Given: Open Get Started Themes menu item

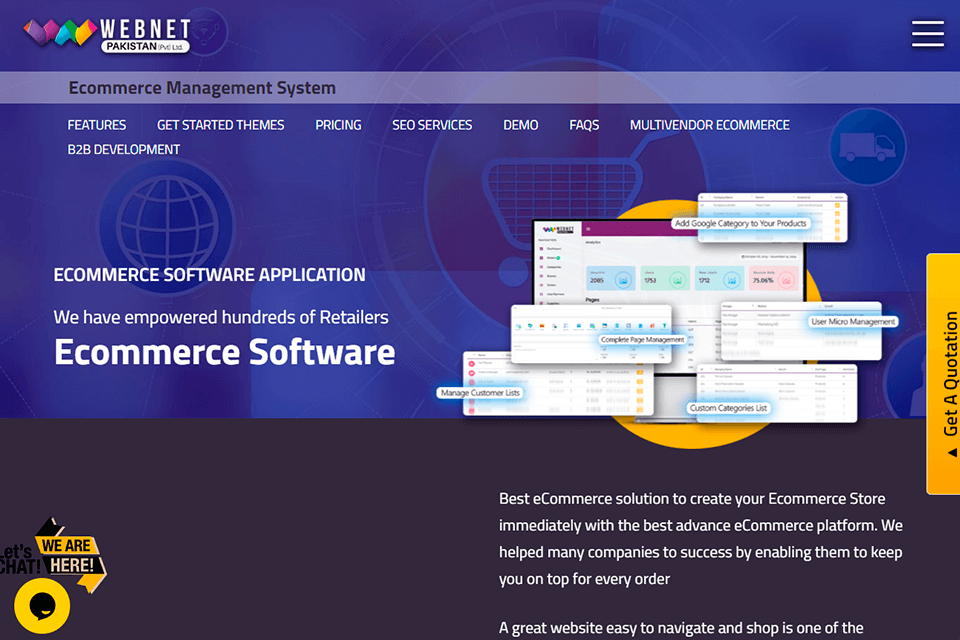Looking at the screenshot, I should click(220, 125).
